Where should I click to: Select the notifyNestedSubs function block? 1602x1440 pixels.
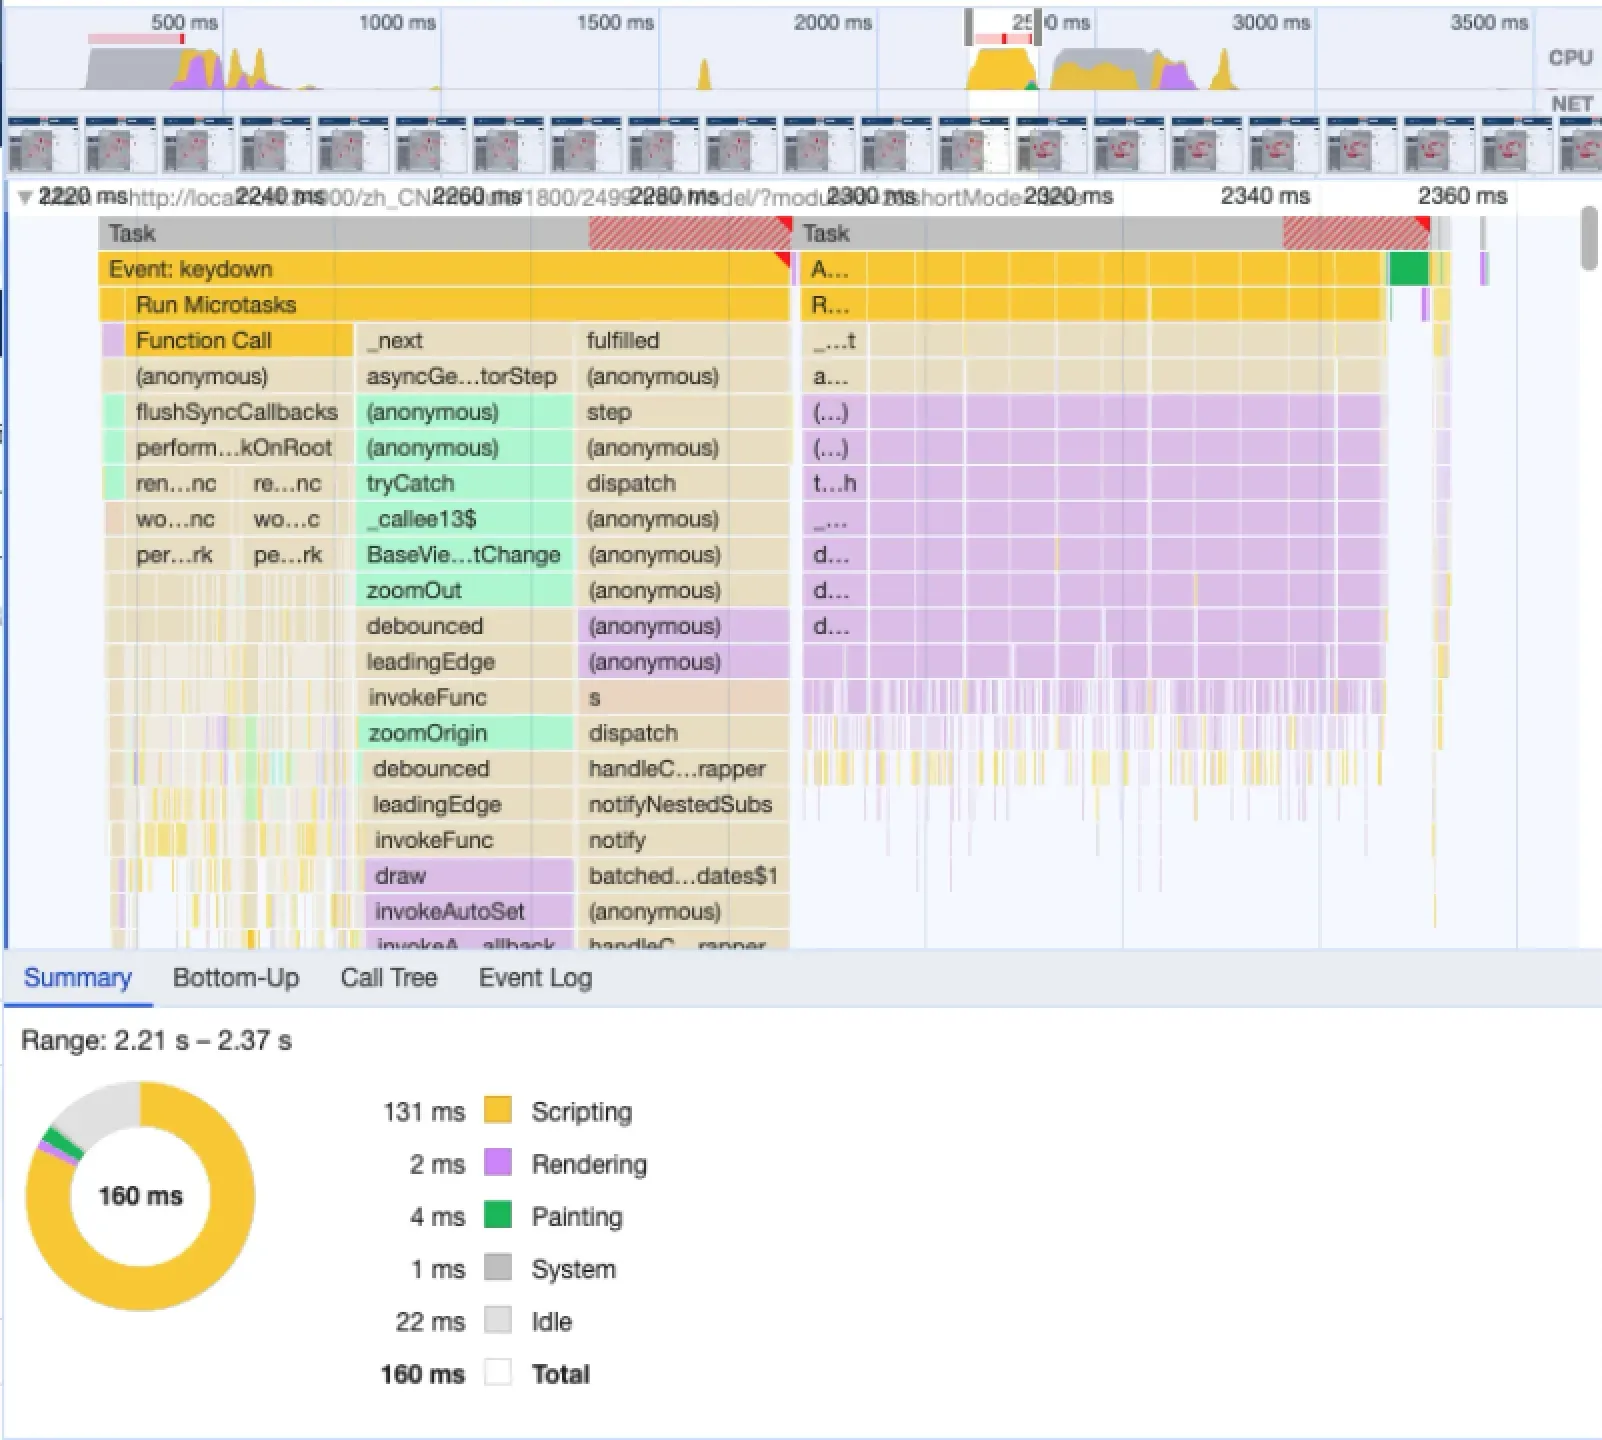click(x=680, y=805)
